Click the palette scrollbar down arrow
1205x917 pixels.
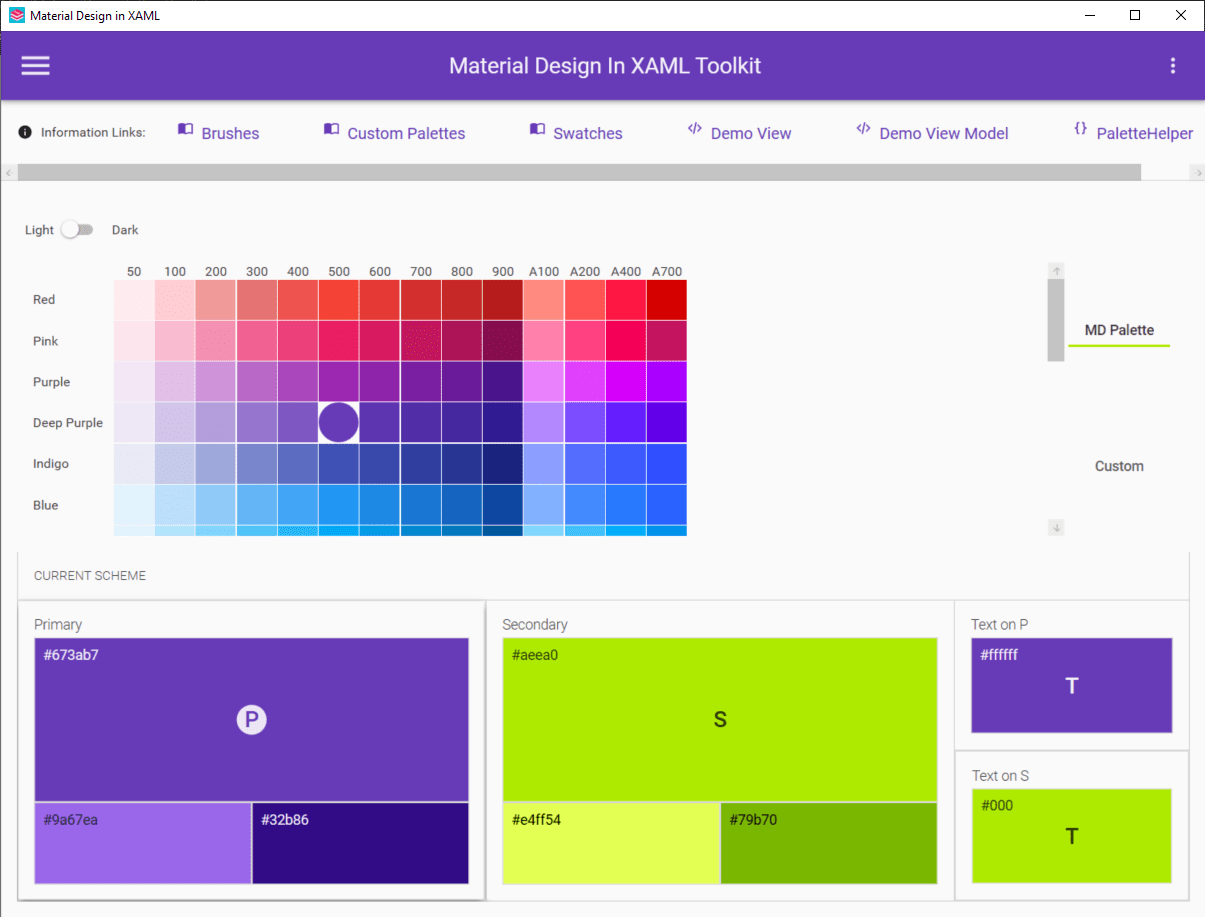[x=1056, y=528]
